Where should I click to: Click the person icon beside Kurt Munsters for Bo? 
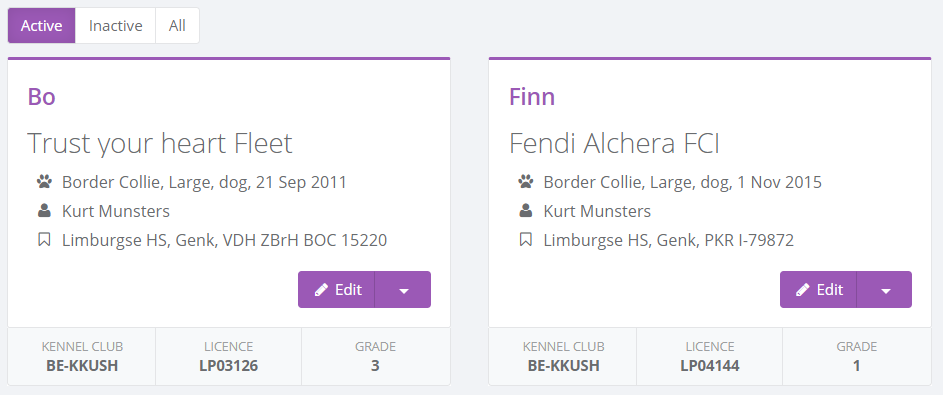point(44,211)
